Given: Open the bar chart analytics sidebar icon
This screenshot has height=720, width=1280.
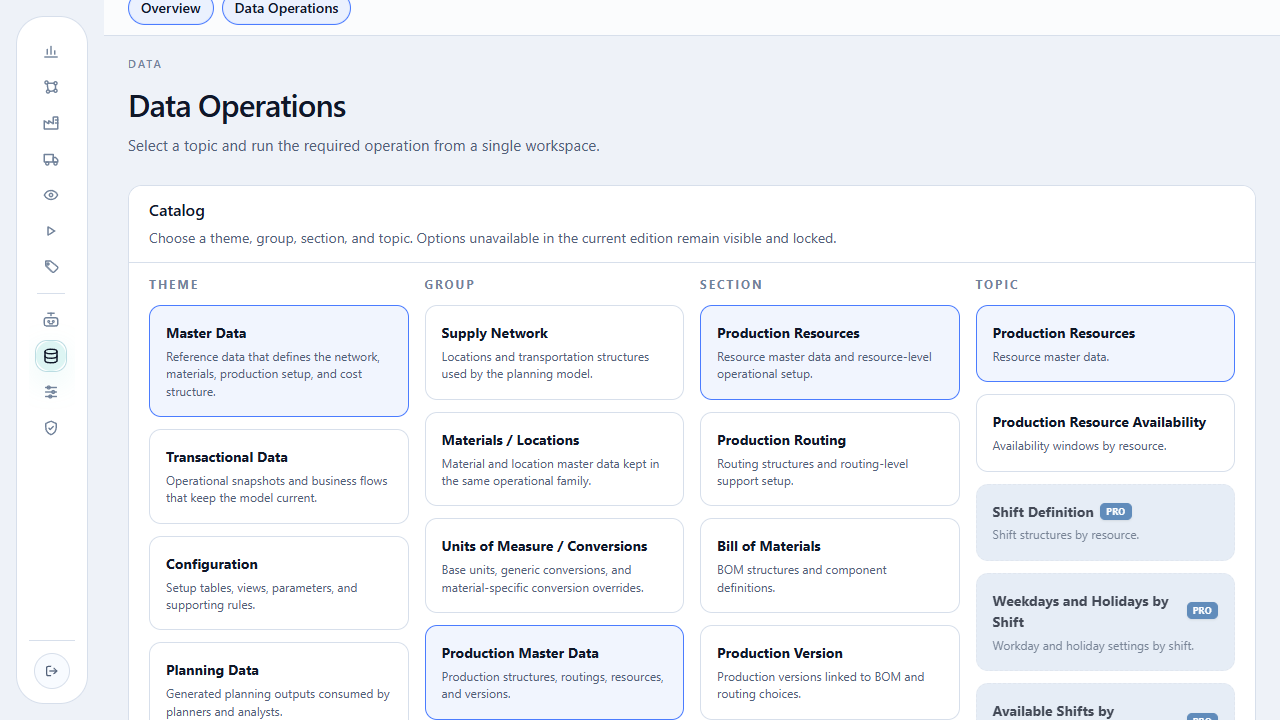Looking at the screenshot, I should (51, 52).
